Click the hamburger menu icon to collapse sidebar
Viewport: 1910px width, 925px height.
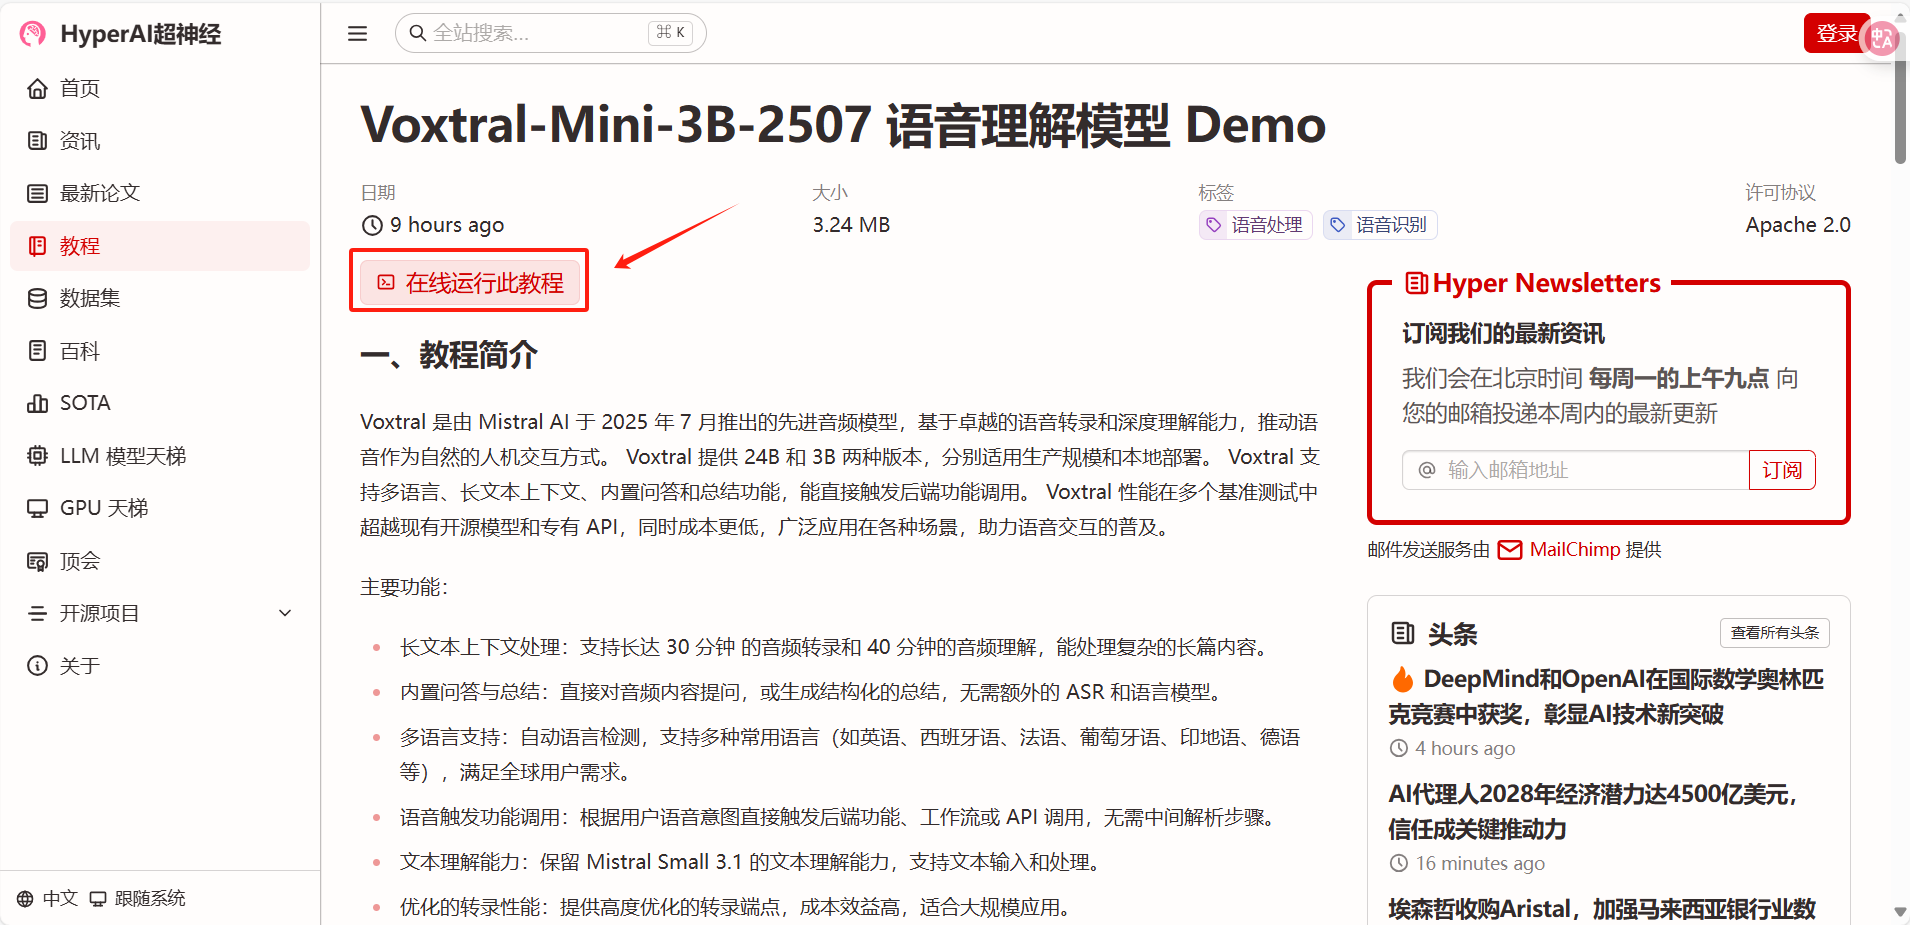point(357,34)
